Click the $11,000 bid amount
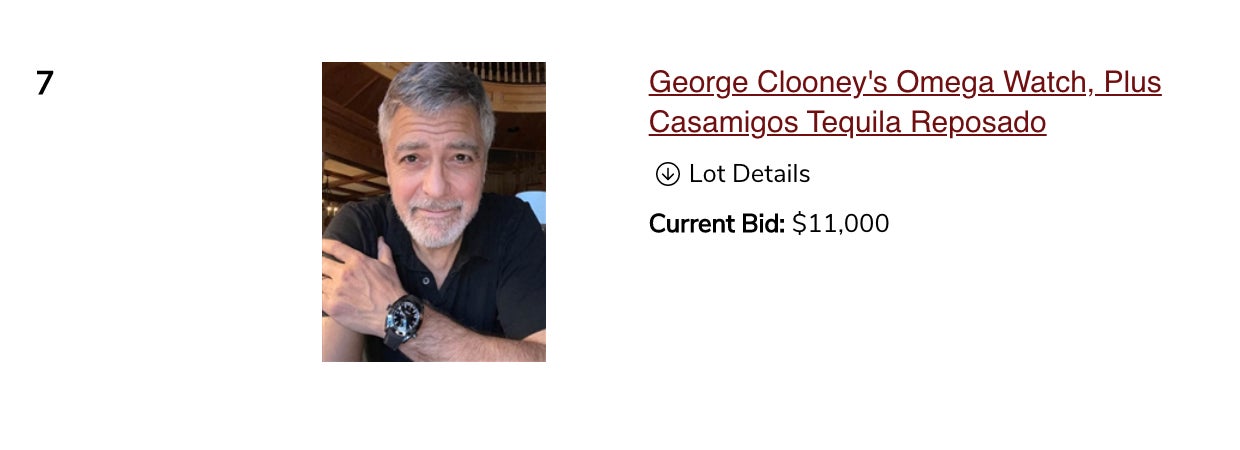The width and height of the screenshot is (1240, 450). pyautogui.click(x=840, y=224)
